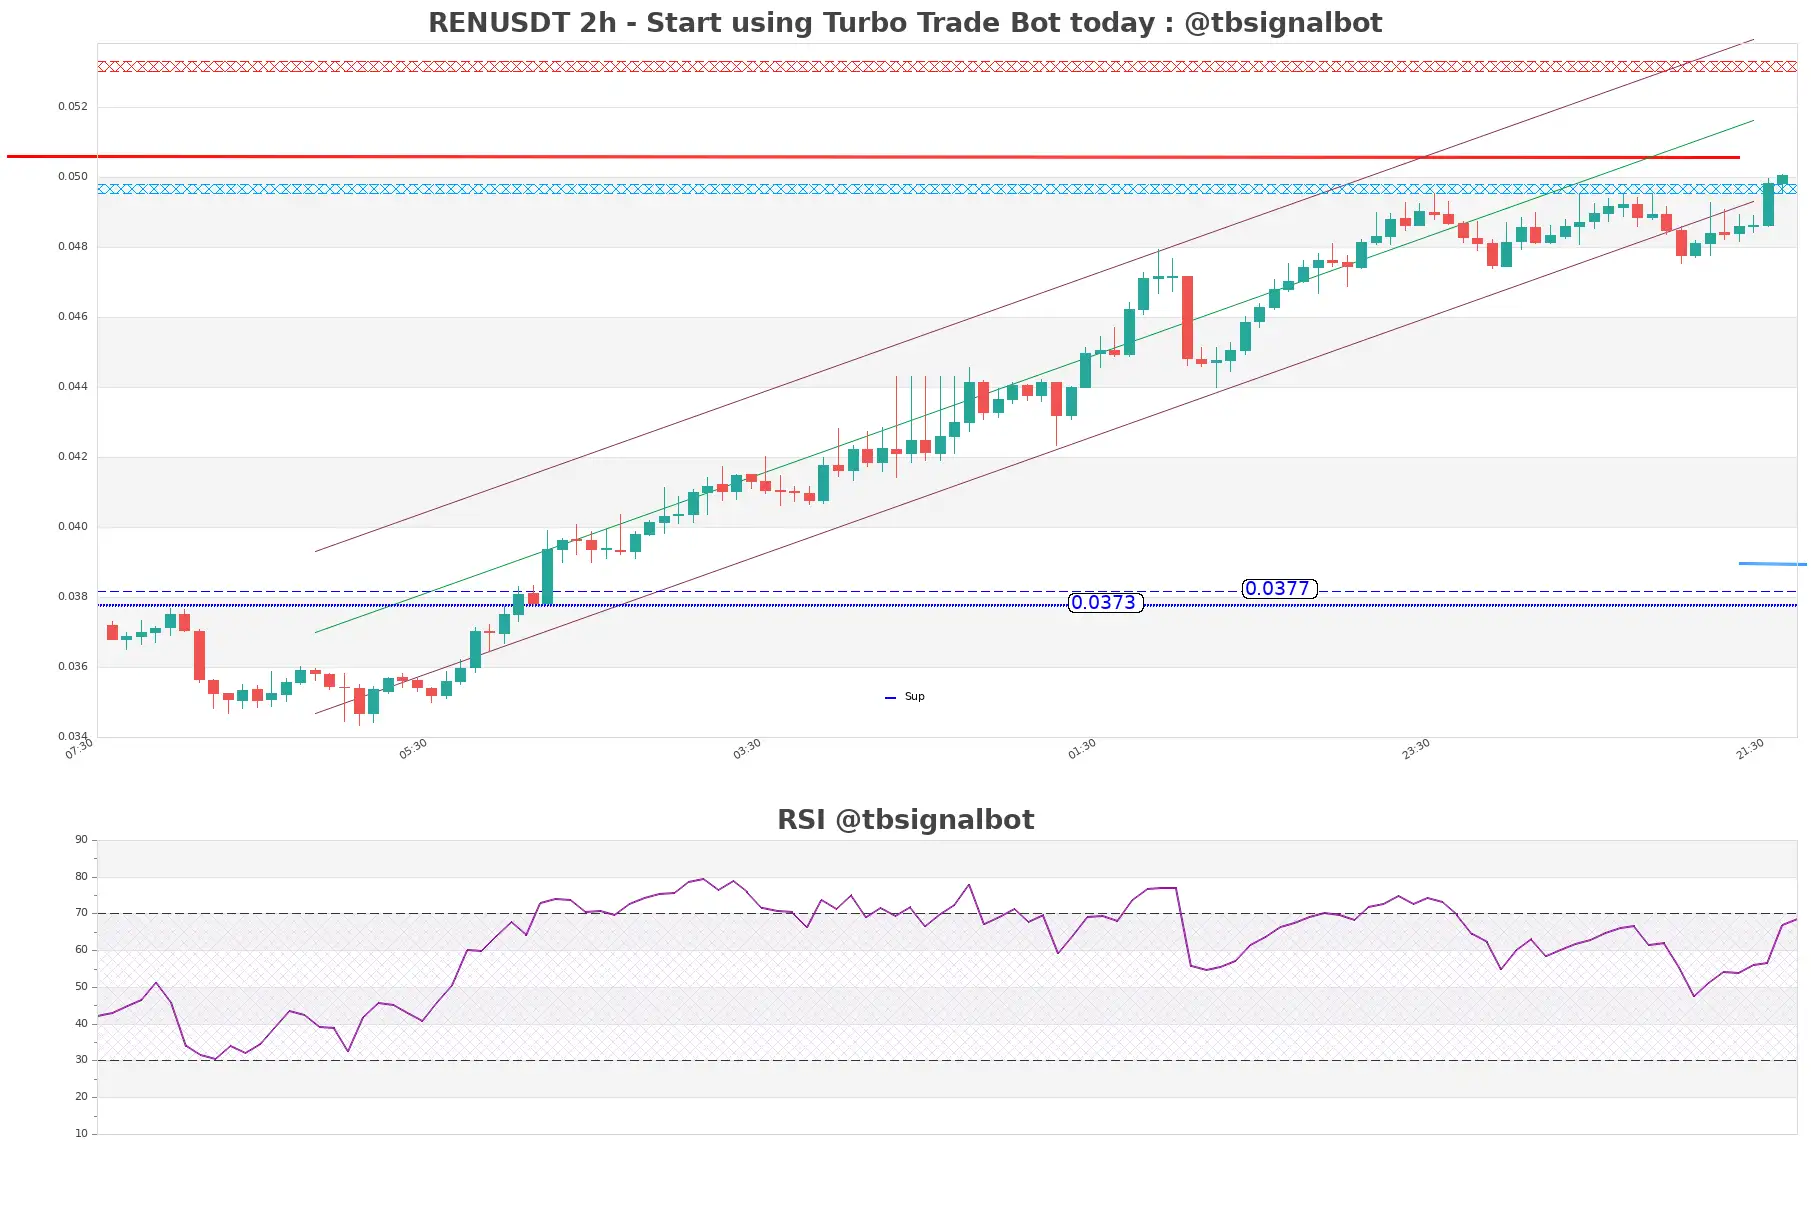Click the RSI 90 axis label
The width and height of the screenshot is (1811, 1208).
click(x=81, y=839)
